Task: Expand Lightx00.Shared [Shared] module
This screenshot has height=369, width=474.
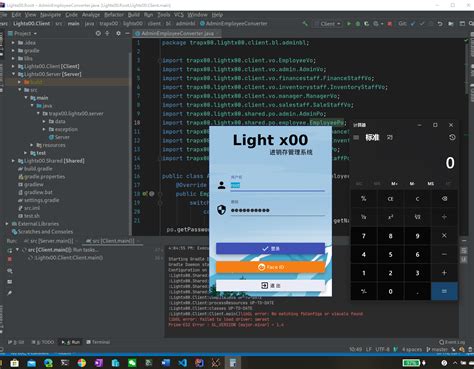Action: pyautogui.click(x=13, y=161)
